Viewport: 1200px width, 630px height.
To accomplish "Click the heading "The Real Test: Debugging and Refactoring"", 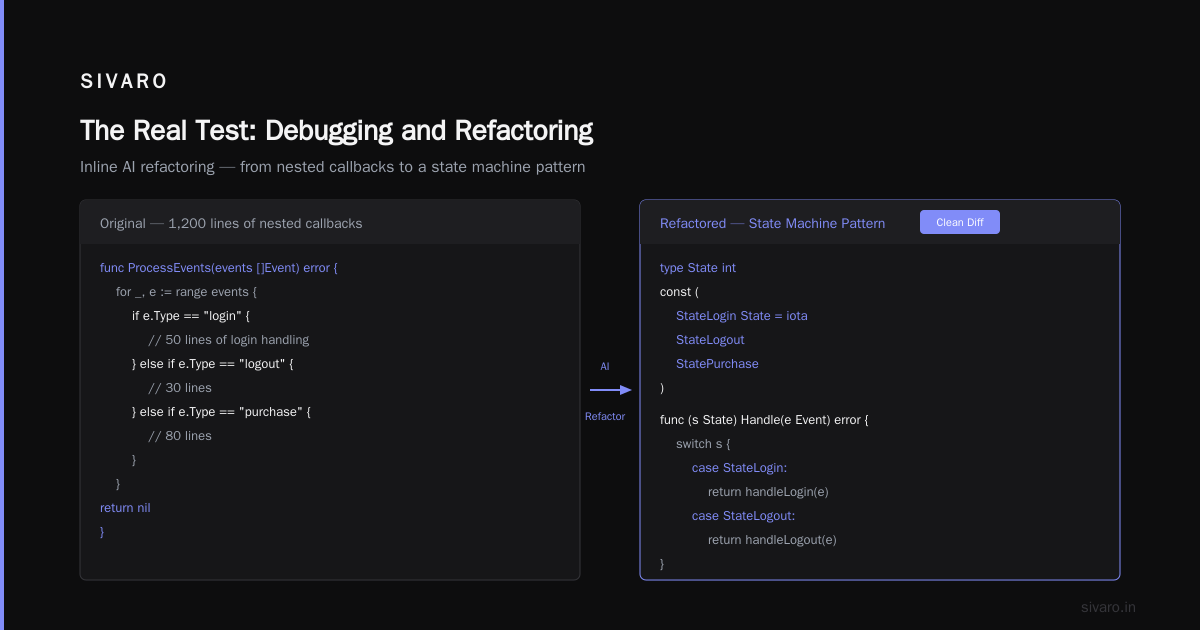I will coord(337,130).
